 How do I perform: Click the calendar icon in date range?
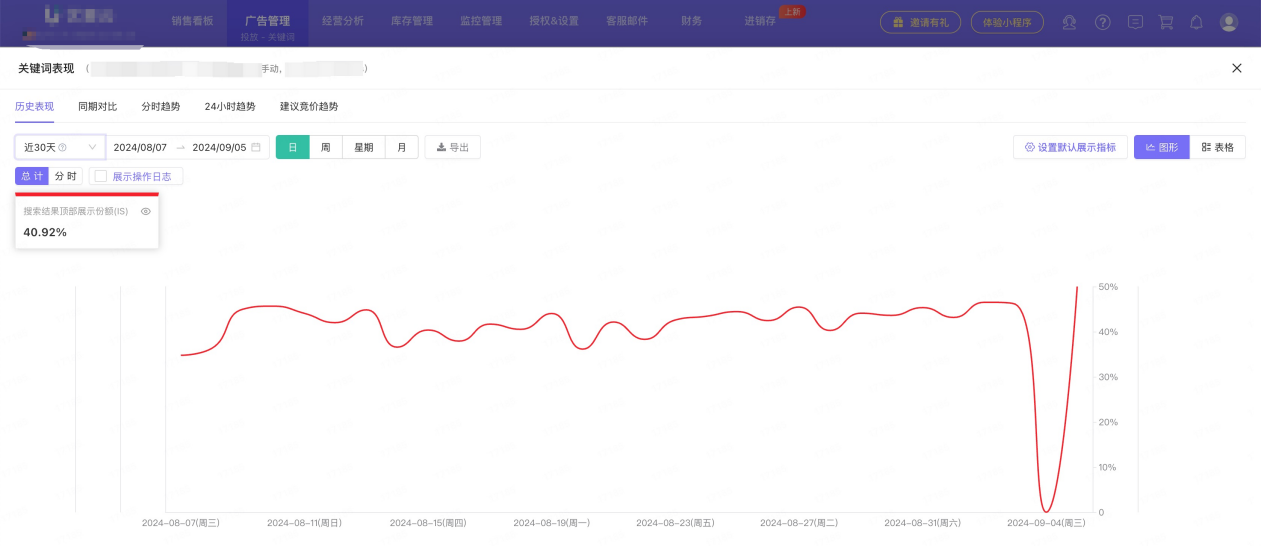(x=256, y=147)
